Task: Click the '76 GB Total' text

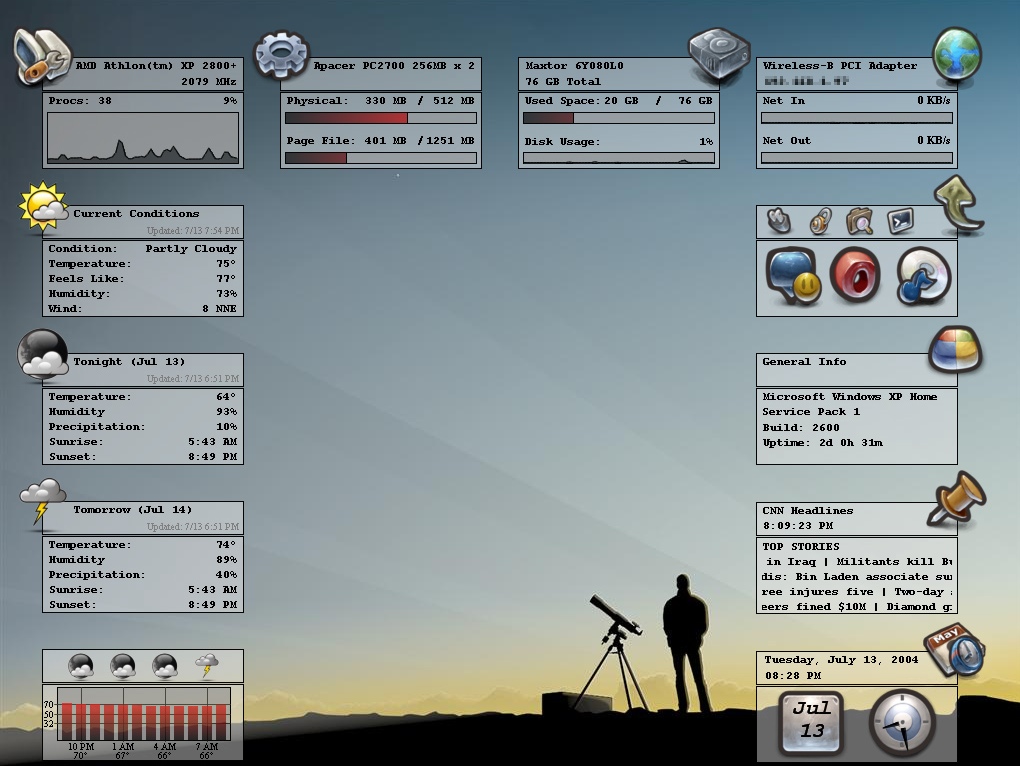Action: [x=563, y=81]
